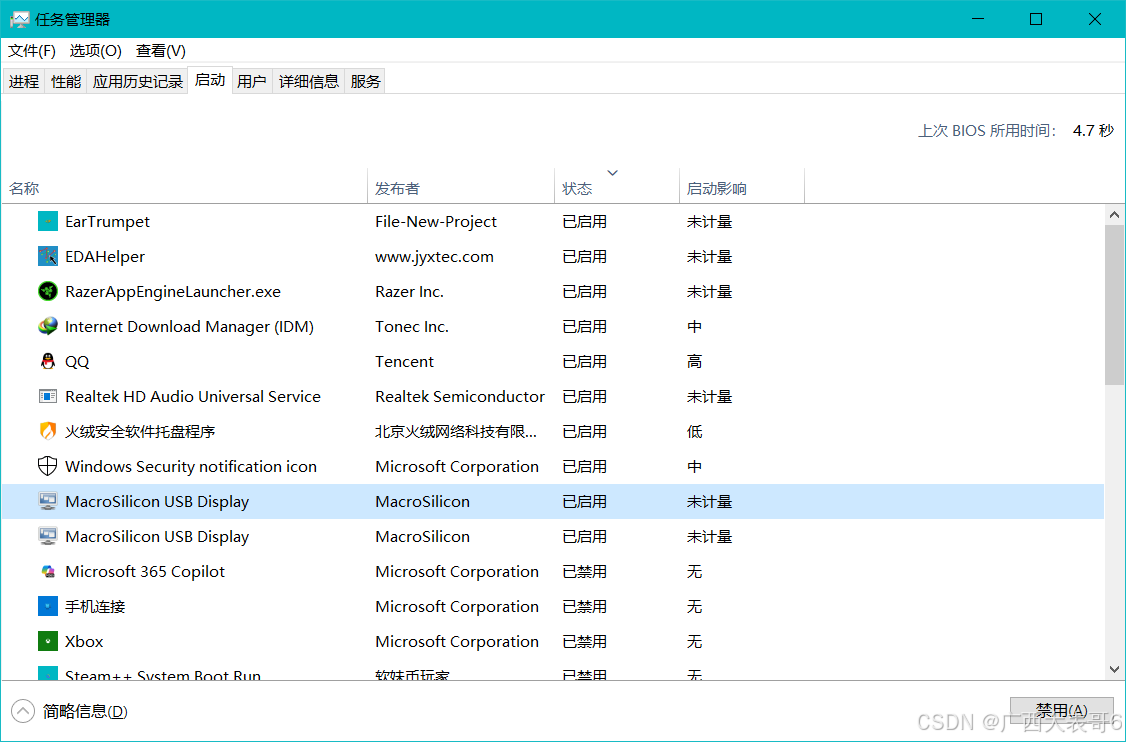This screenshot has height=742, width=1126.
Task: Switch to the 应用历史记录 tab
Action: (137, 82)
